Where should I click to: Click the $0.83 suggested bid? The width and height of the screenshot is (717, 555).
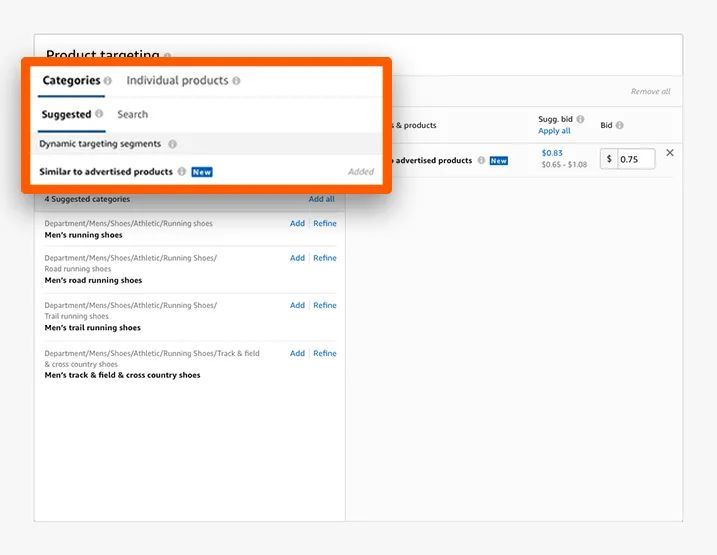coord(552,153)
